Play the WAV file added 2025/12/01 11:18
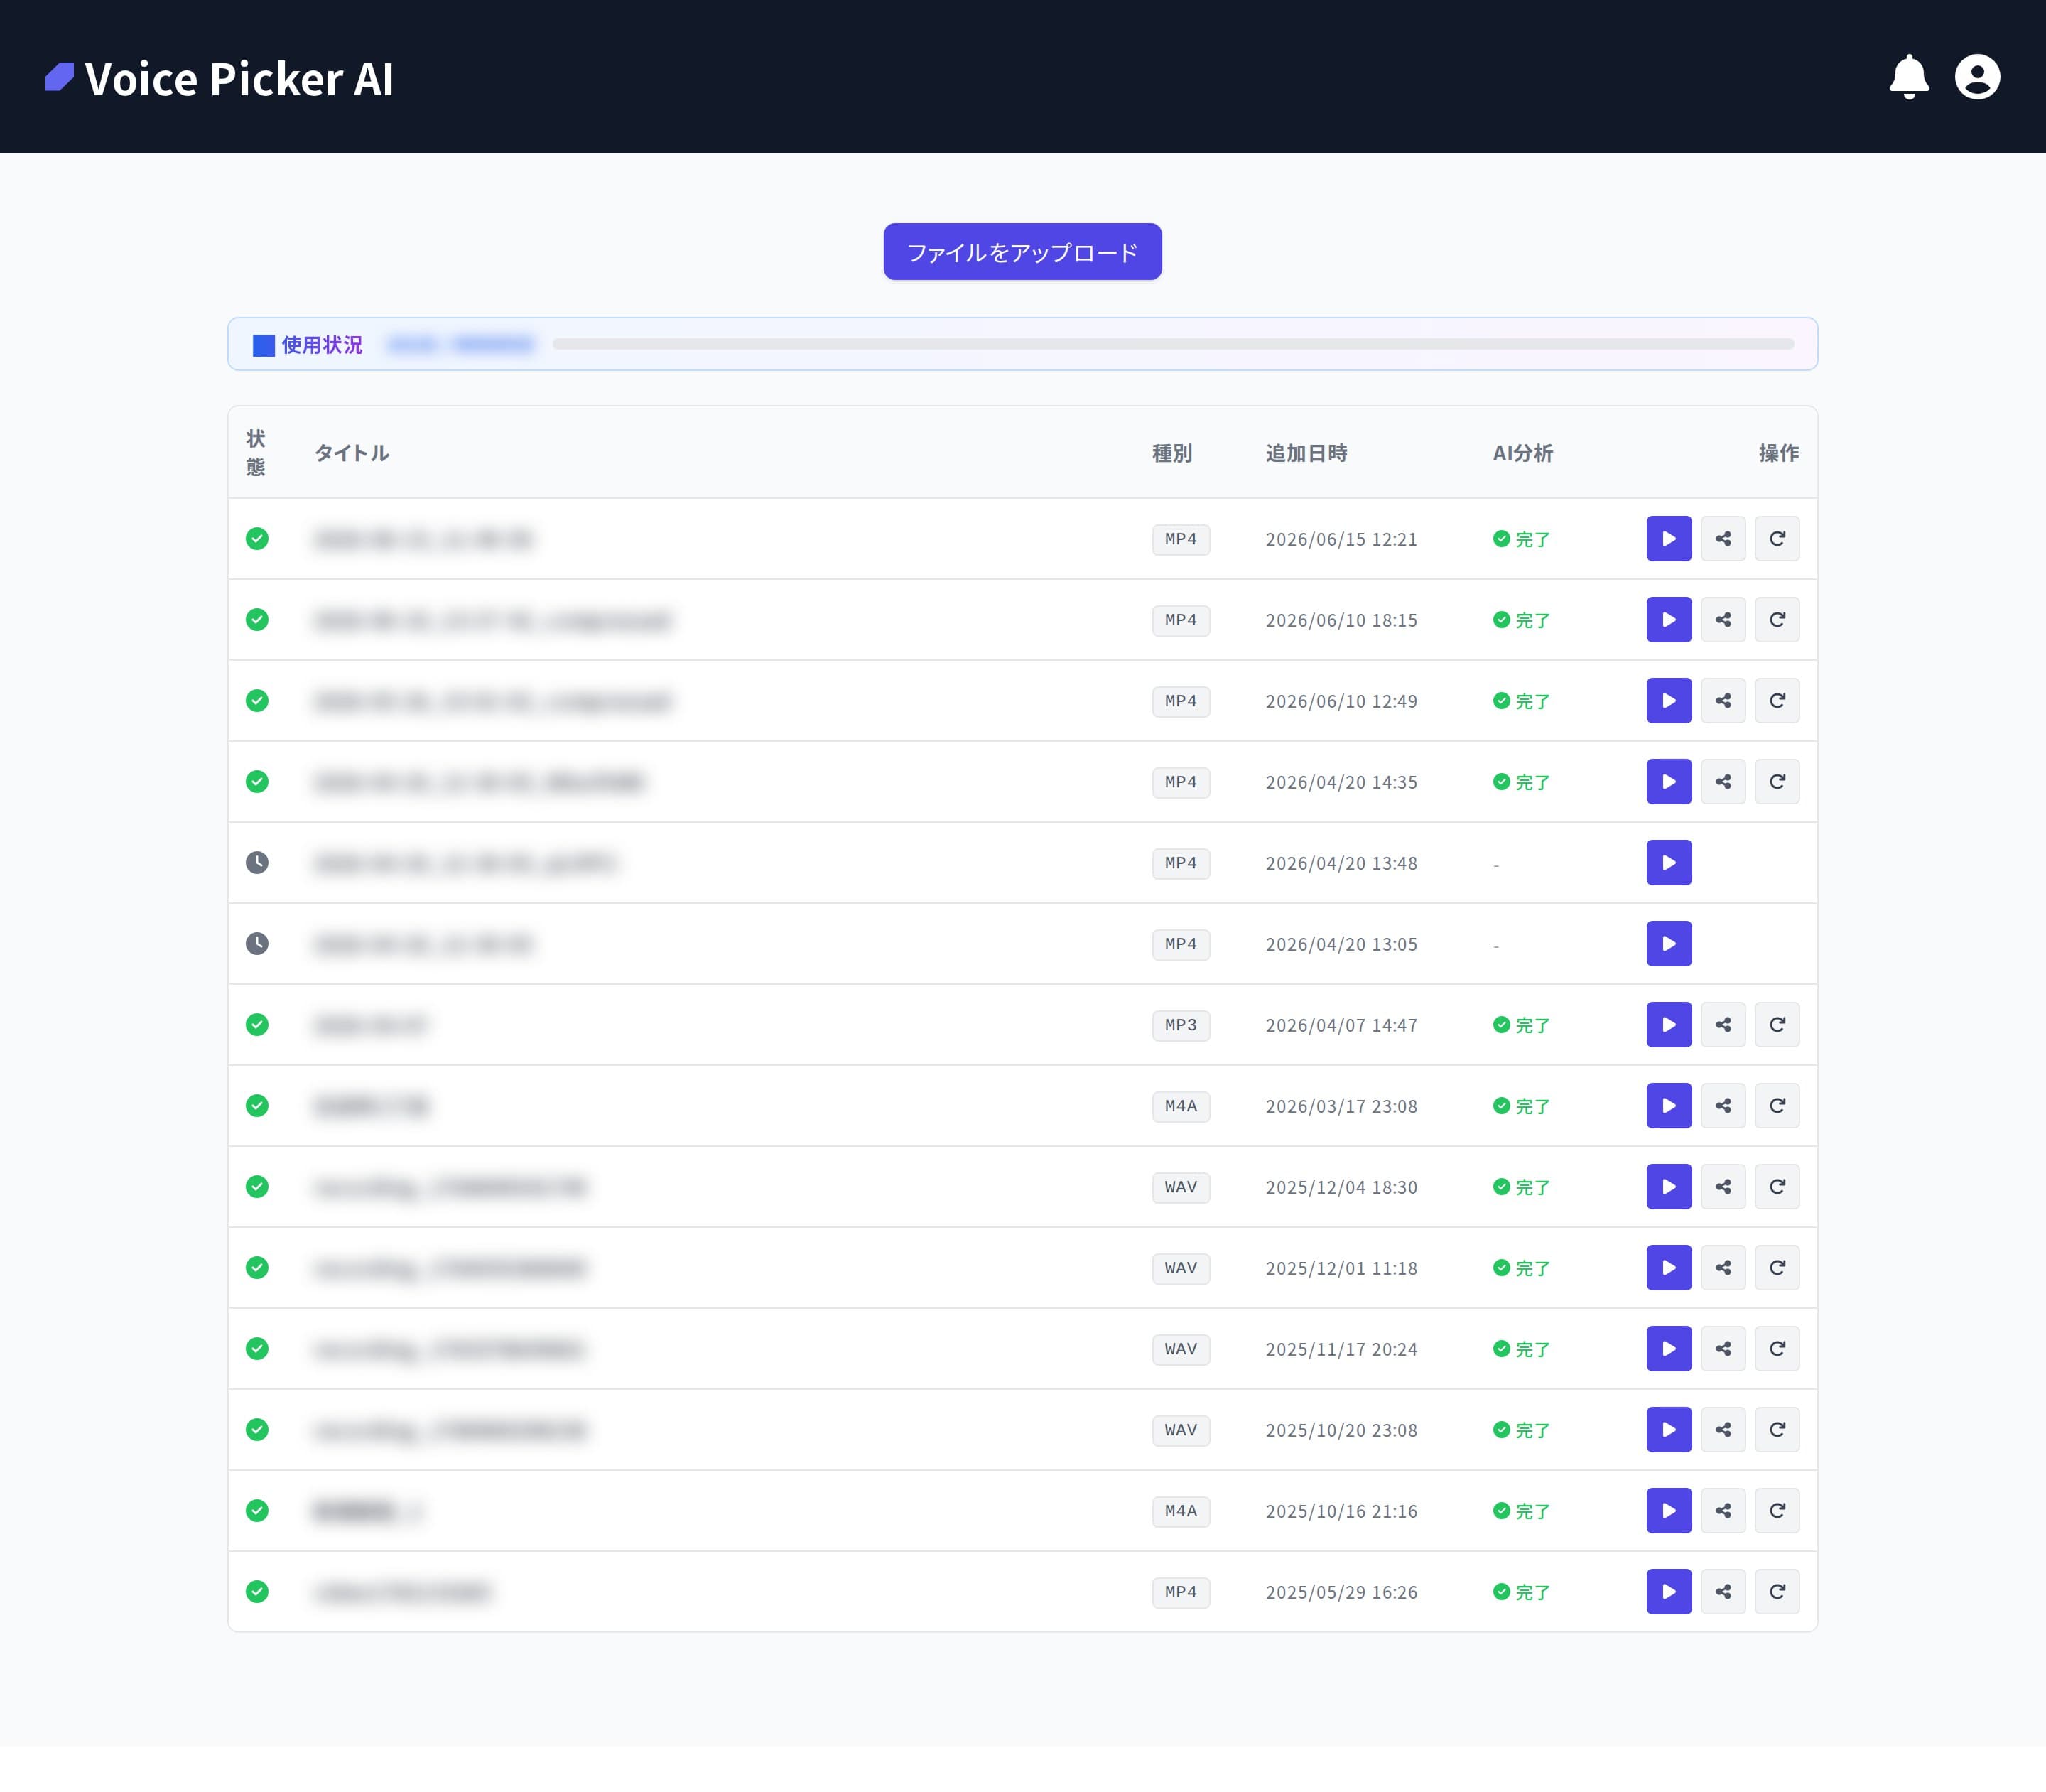The height and width of the screenshot is (1792, 2046). click(1669, 1268)
